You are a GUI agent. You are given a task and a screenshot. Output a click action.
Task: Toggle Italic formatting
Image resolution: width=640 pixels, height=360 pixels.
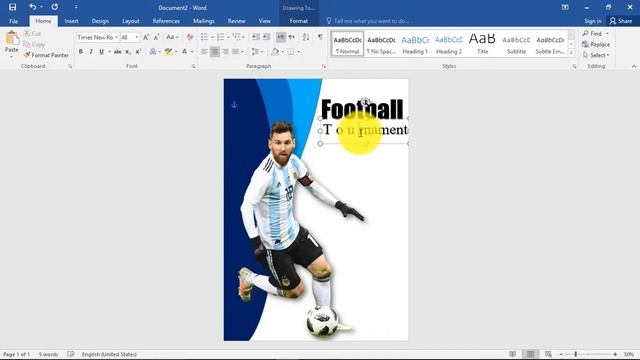91,51
